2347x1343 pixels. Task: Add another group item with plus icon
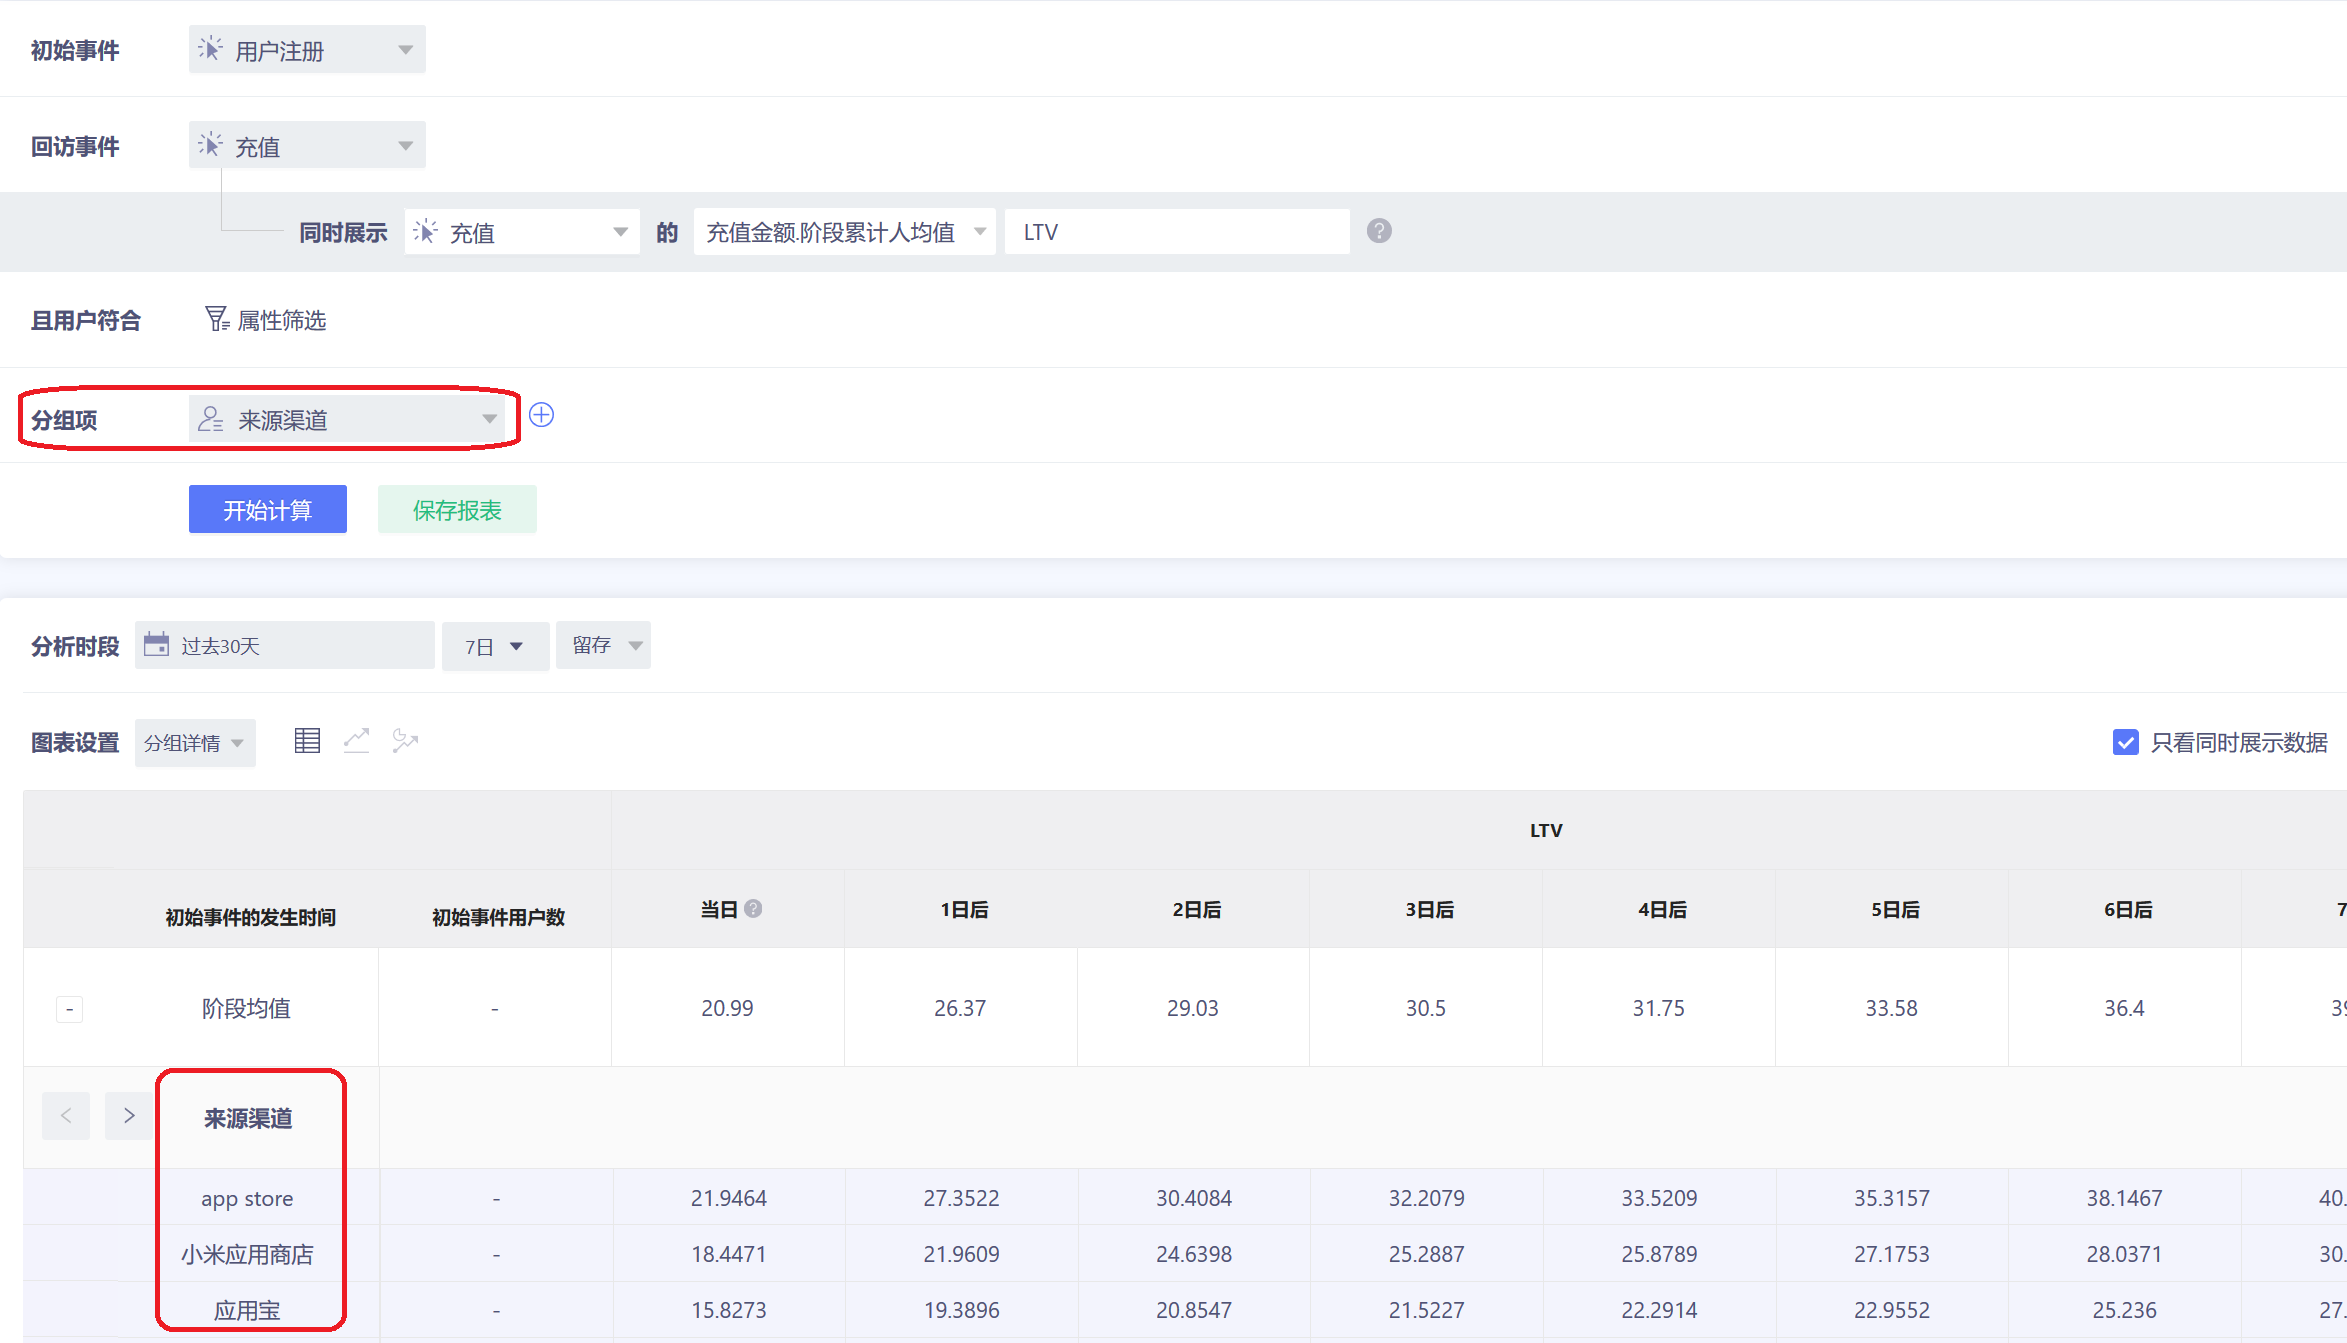coord(541,415)
